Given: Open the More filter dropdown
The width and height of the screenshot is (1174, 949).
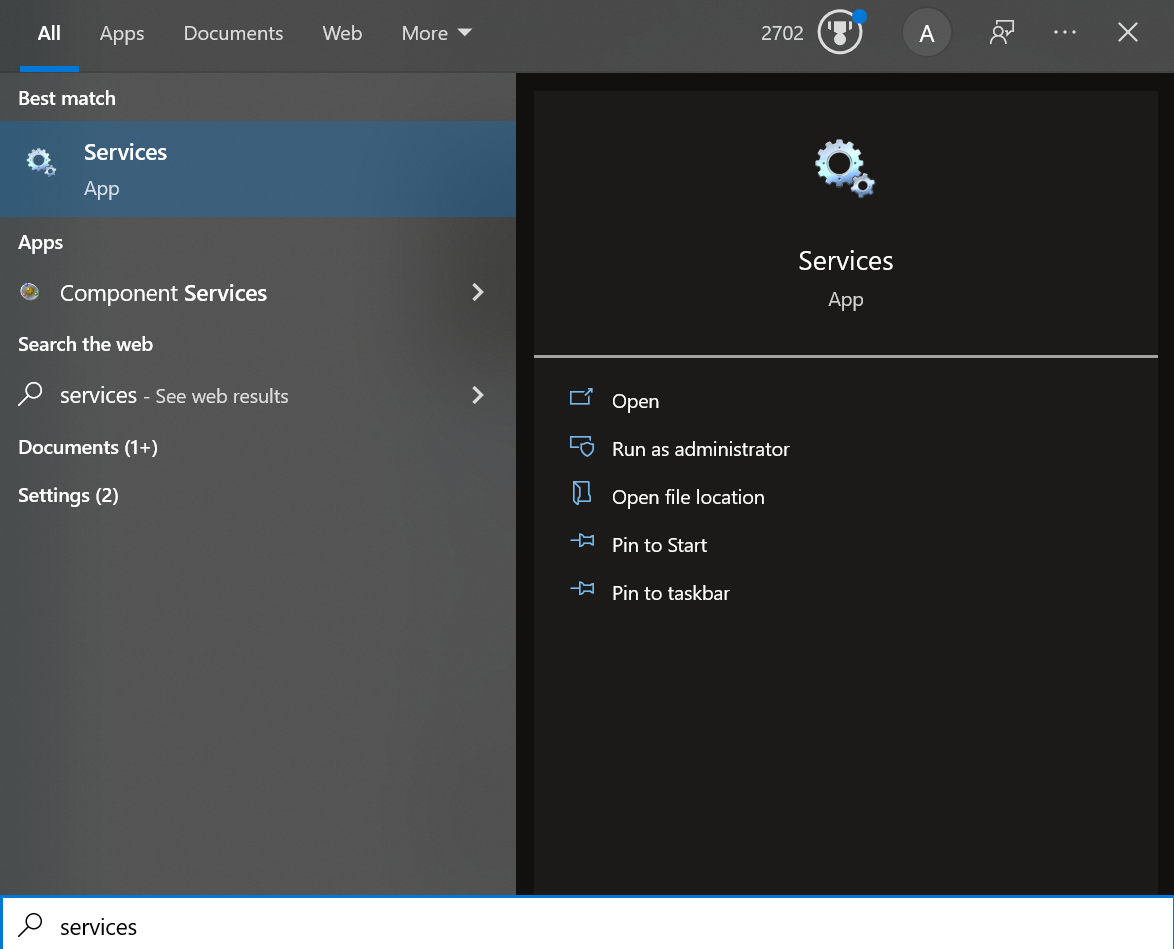Looking at the screenshot, I should click(437, 33).
